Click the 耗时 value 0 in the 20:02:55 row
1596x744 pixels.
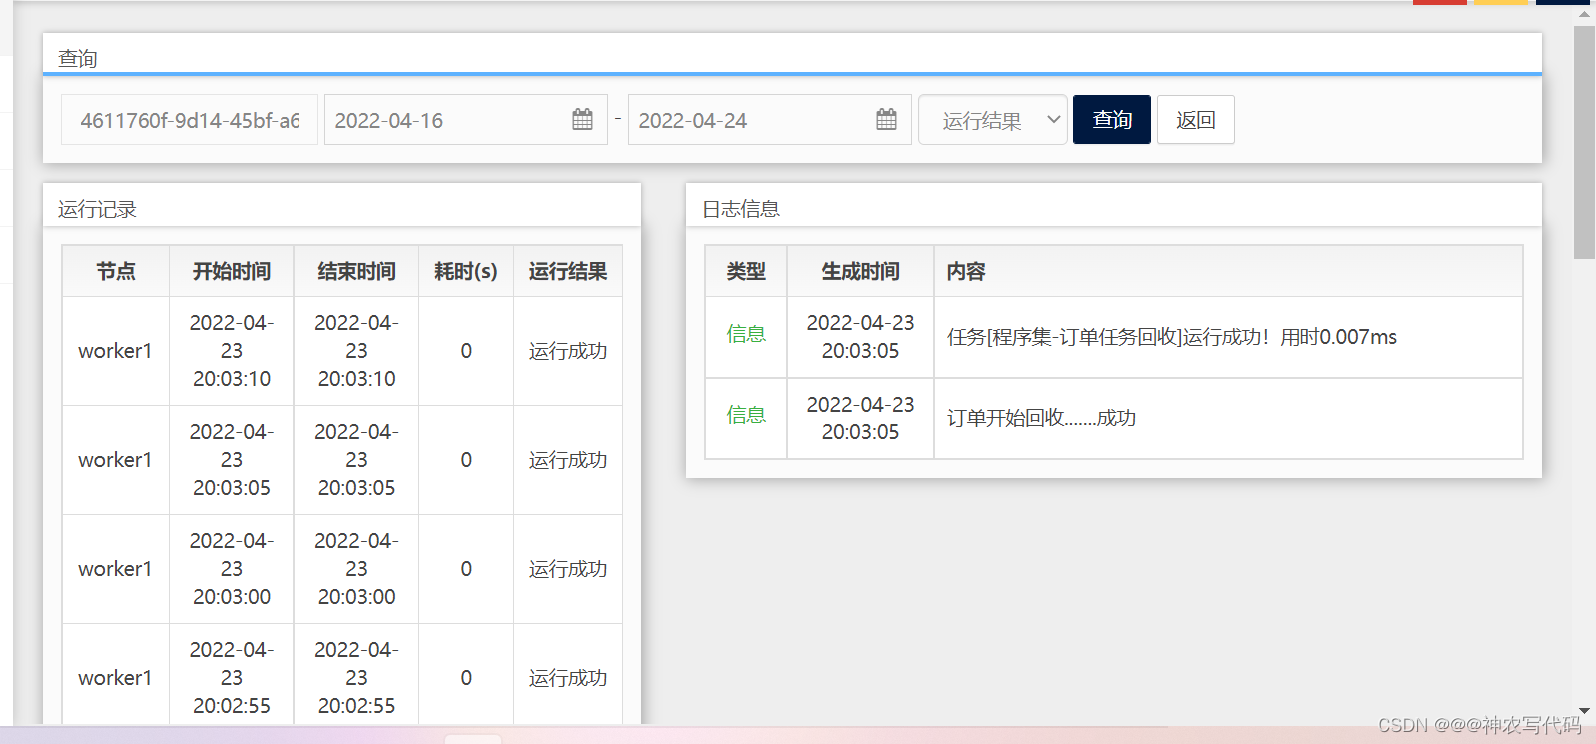pos(466,678)
